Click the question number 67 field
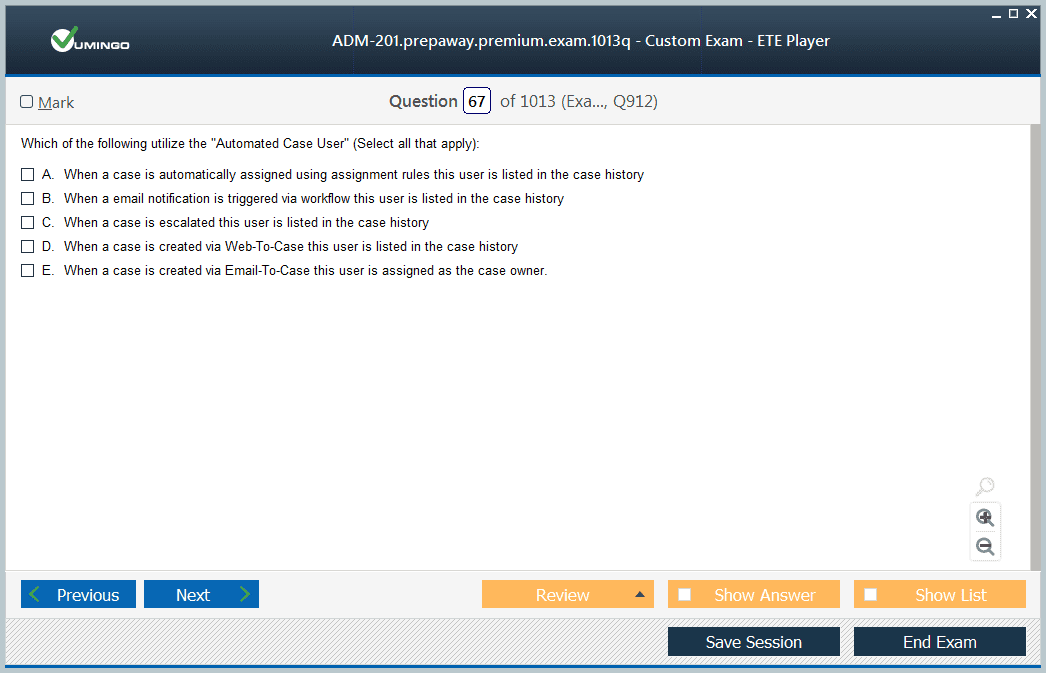The image size is (1046, 673). click(476, 102)
